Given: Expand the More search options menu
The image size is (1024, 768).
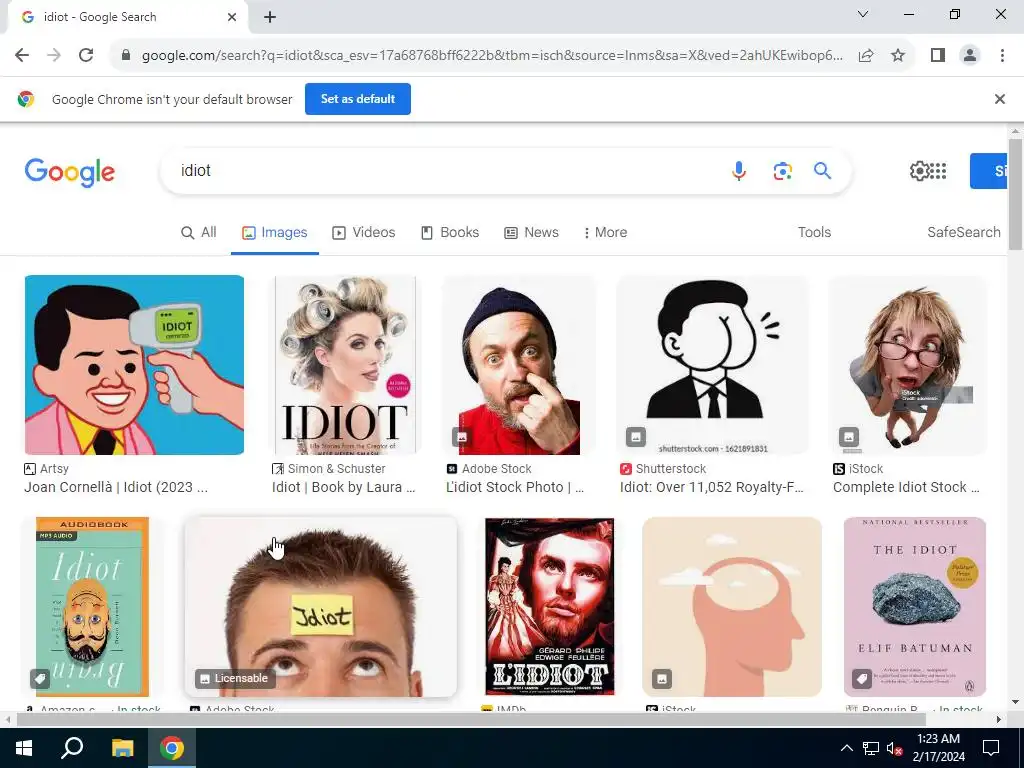Looking at the screenshot, I should pos(605,232).
